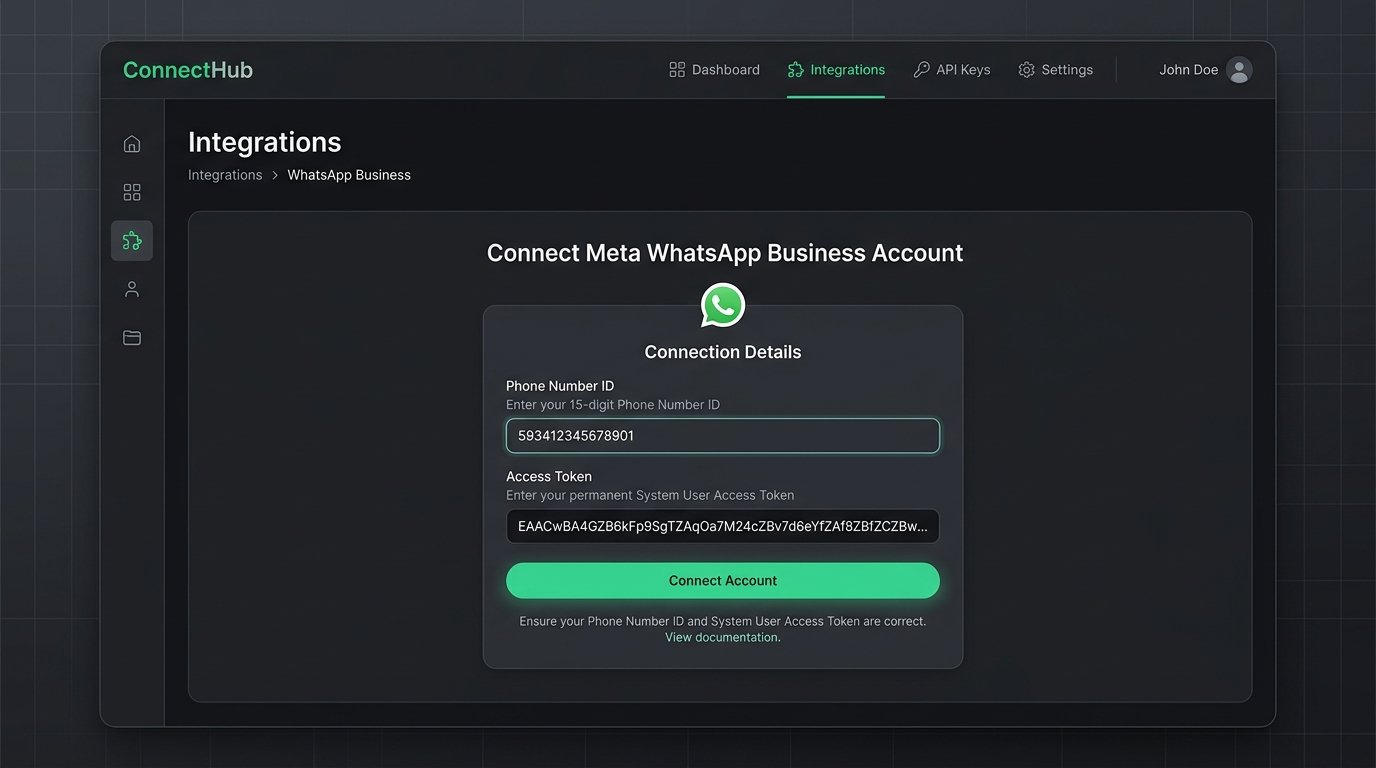Click the ConnectHub logo

pos(188,70)
